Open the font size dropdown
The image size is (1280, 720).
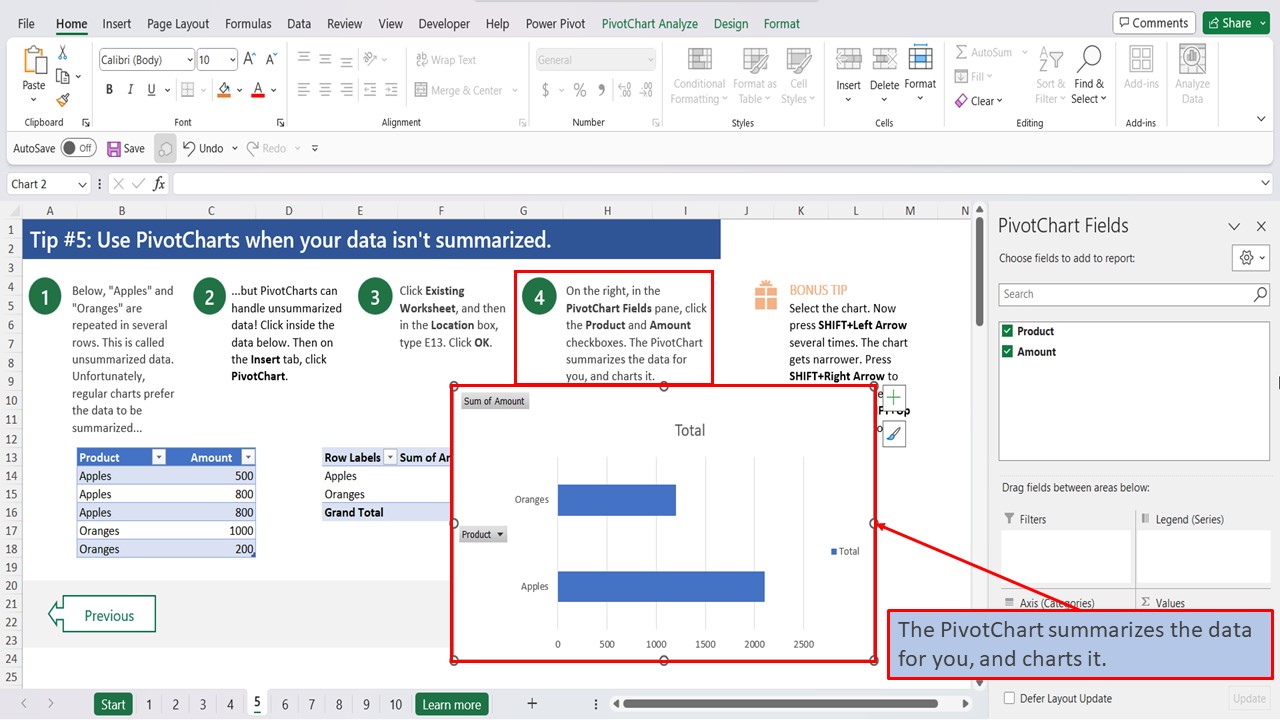pos(231,59)
